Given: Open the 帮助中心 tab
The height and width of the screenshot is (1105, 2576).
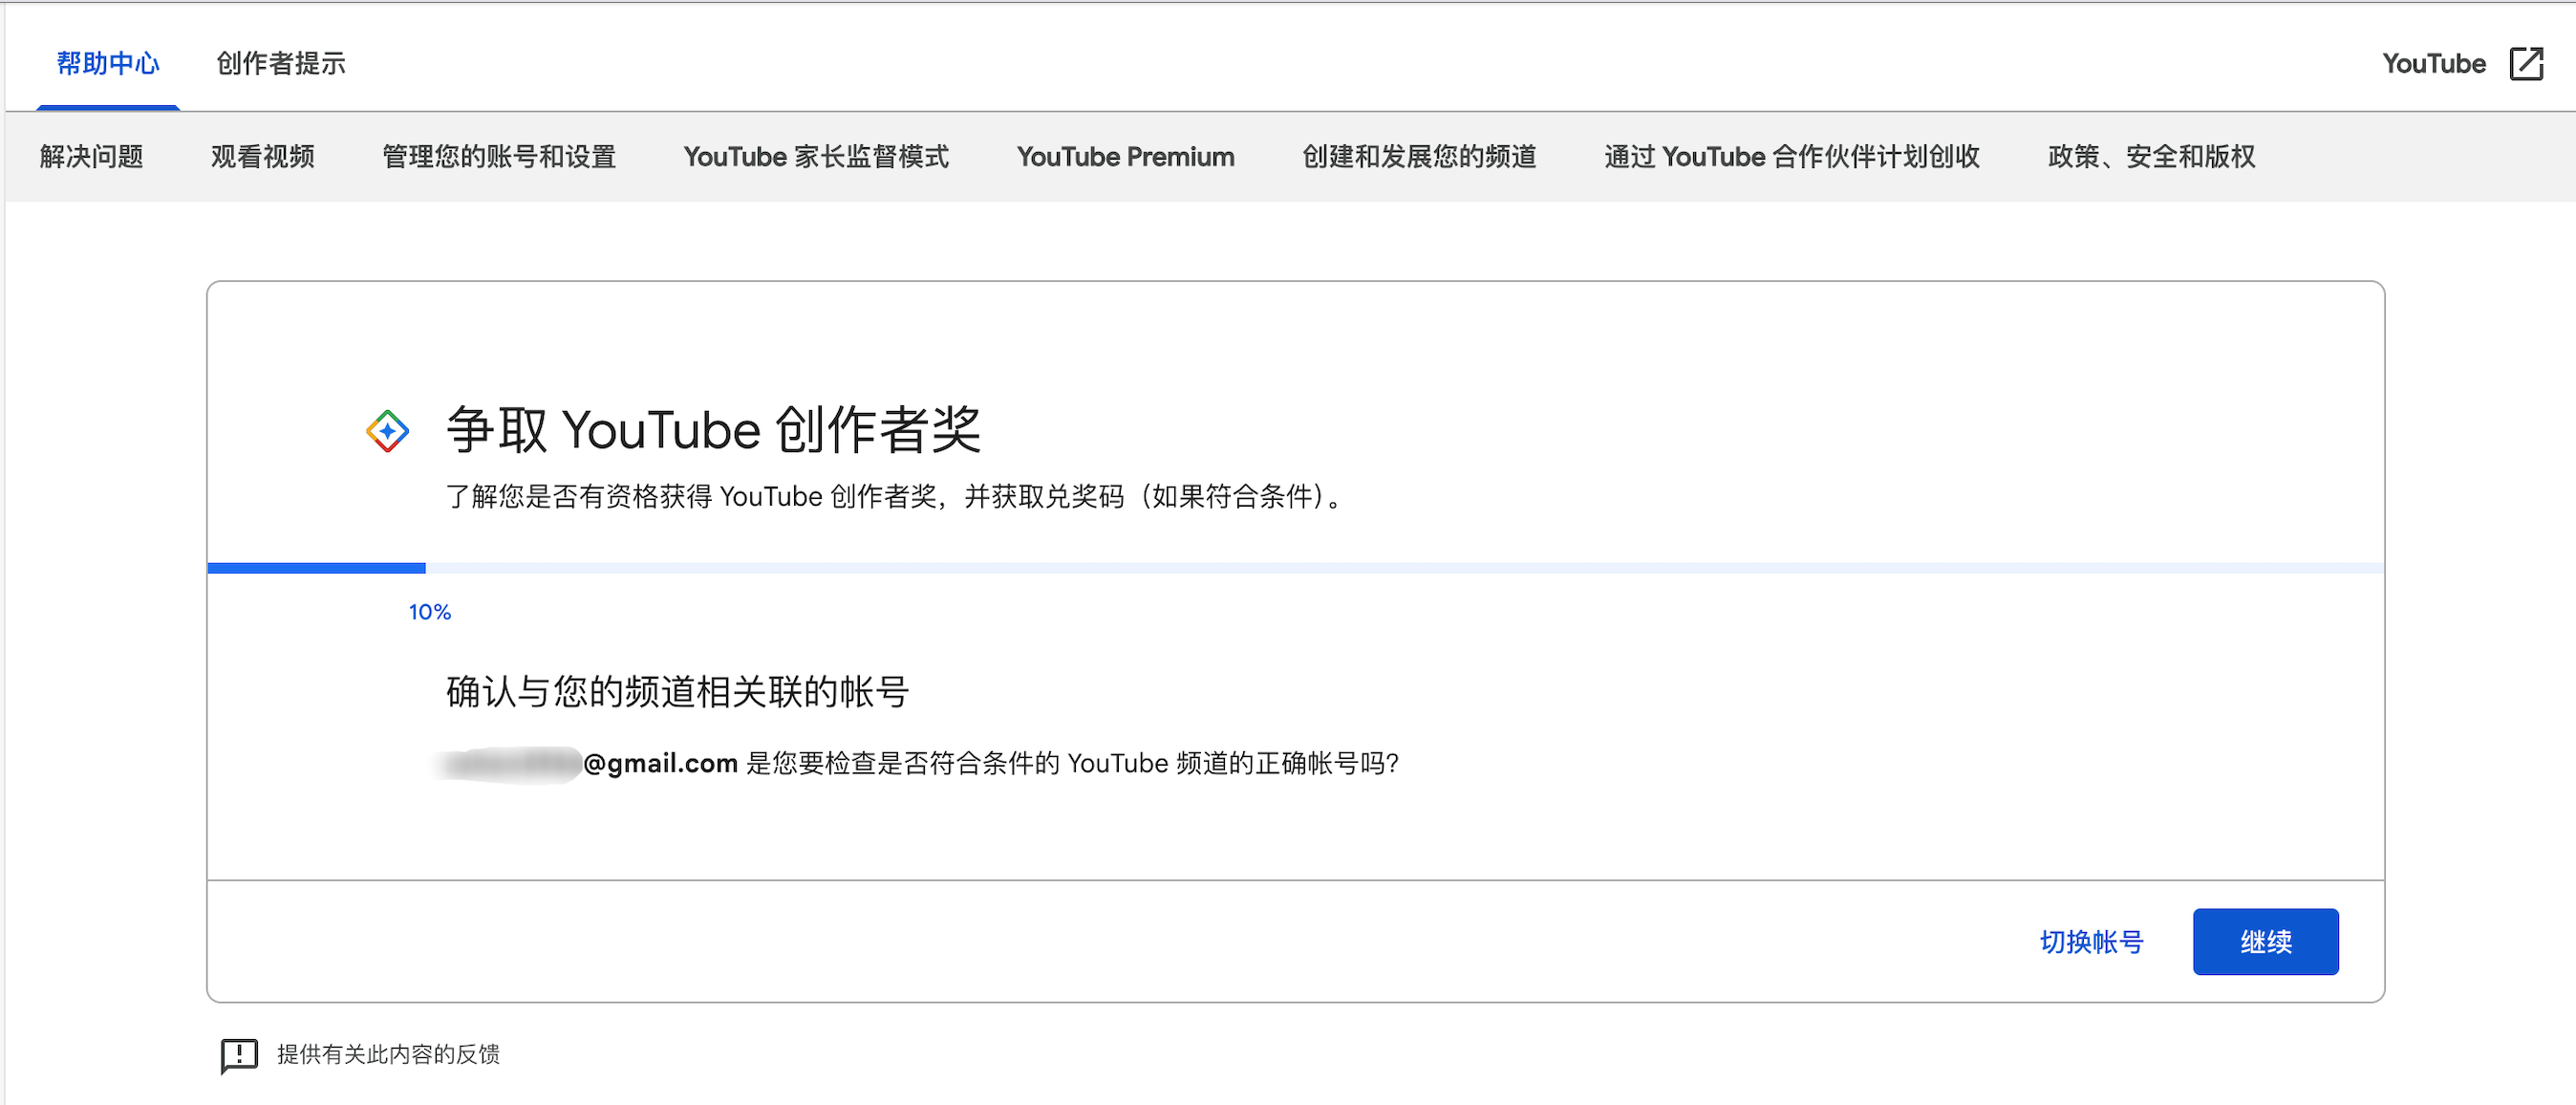Looking at the screenshot, I should click(x=108, y=63).
